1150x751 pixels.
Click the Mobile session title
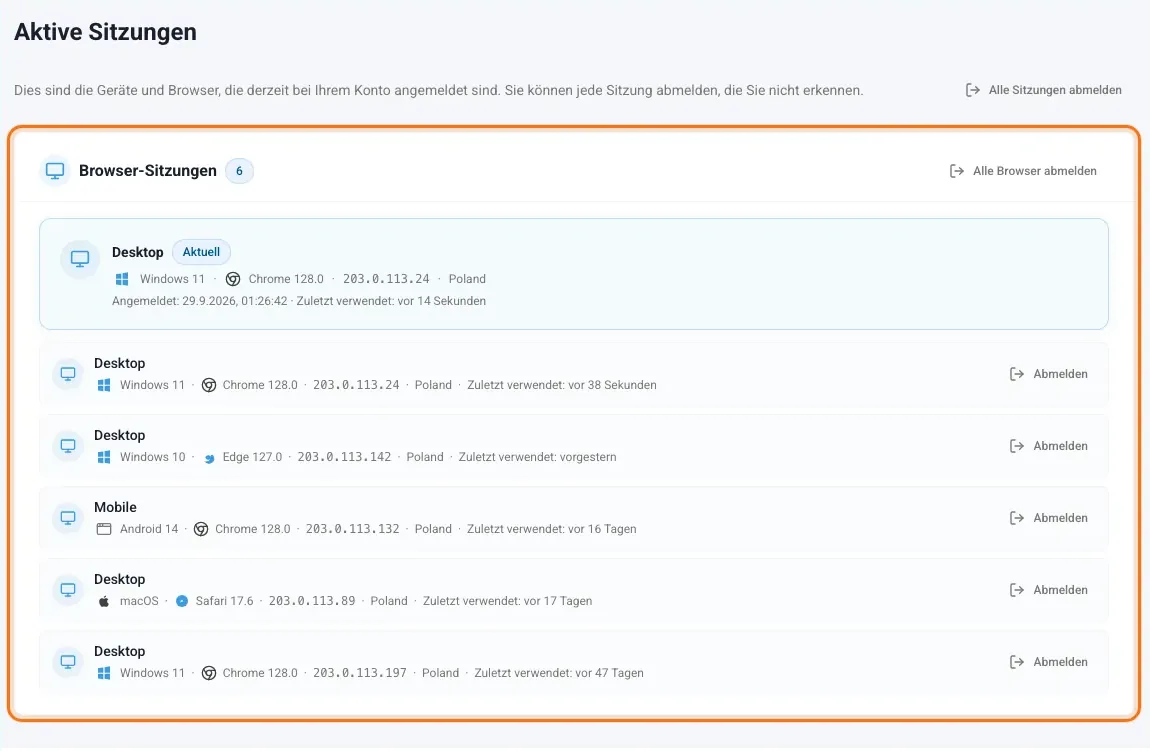(x=115, y=508)
